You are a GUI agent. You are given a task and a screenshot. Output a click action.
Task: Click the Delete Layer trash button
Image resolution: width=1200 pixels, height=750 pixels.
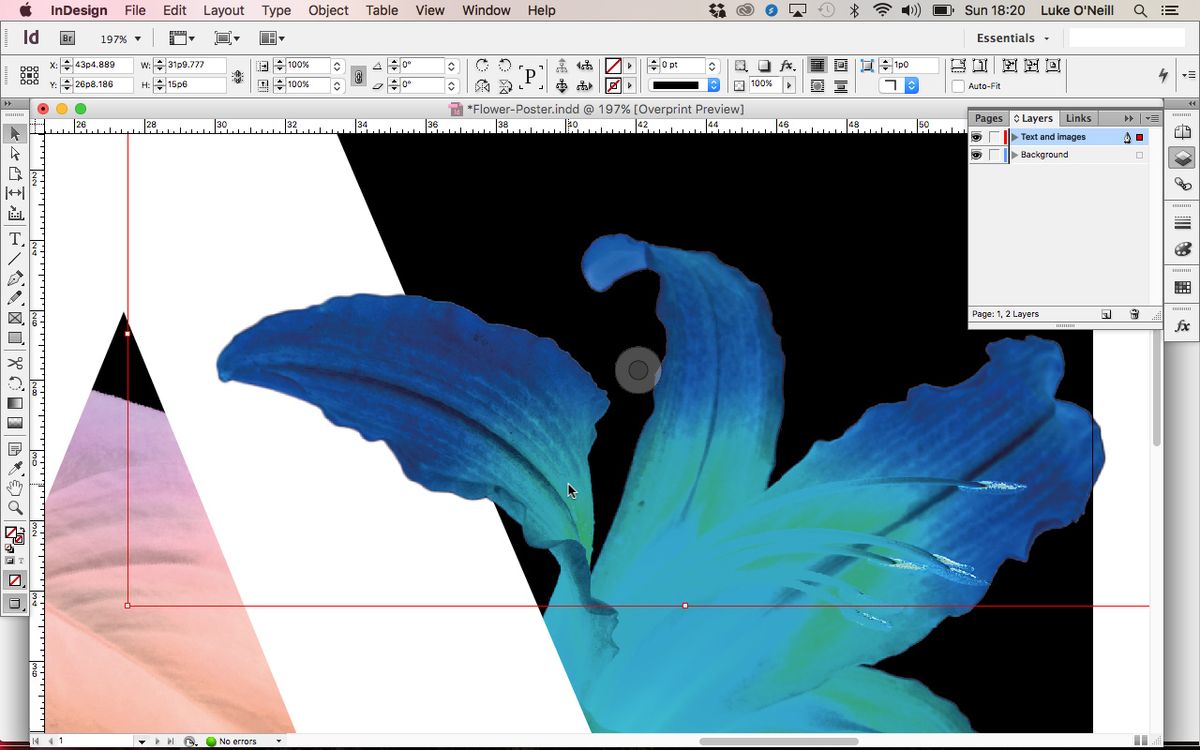1133,313
